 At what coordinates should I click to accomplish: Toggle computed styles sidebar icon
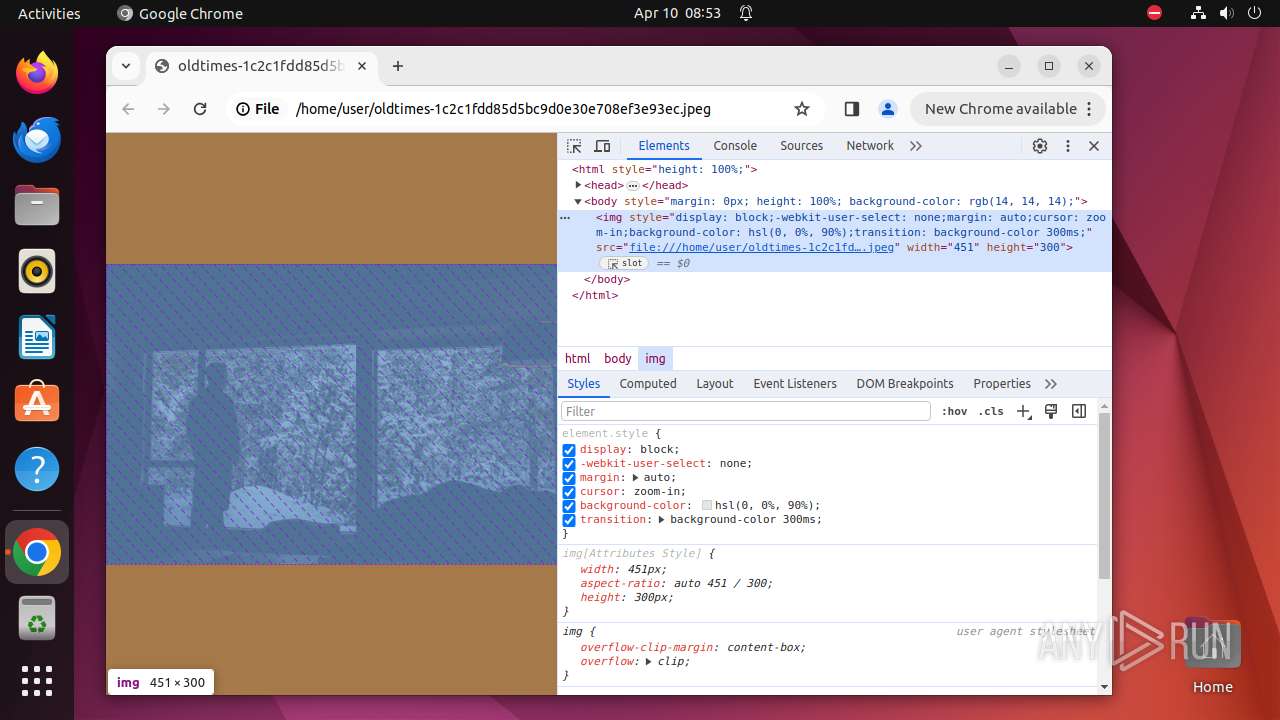(x=1079, y=411)
